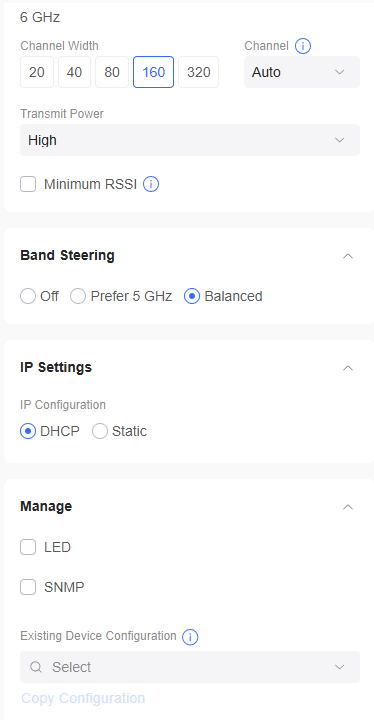
Task: Switch IP Configuration to Static
Action: click(100, 431)
